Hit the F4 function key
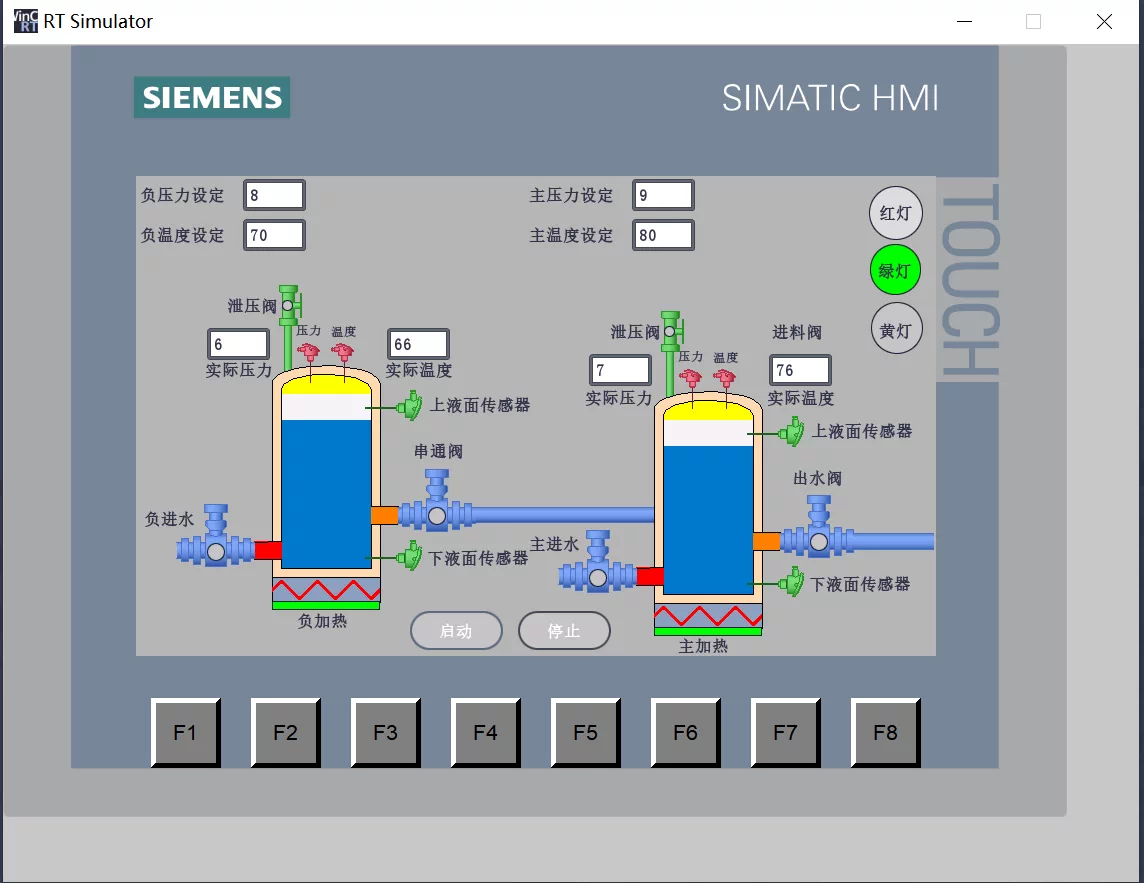The width and height of the screenshot is (1144, 883). (485, 733)
